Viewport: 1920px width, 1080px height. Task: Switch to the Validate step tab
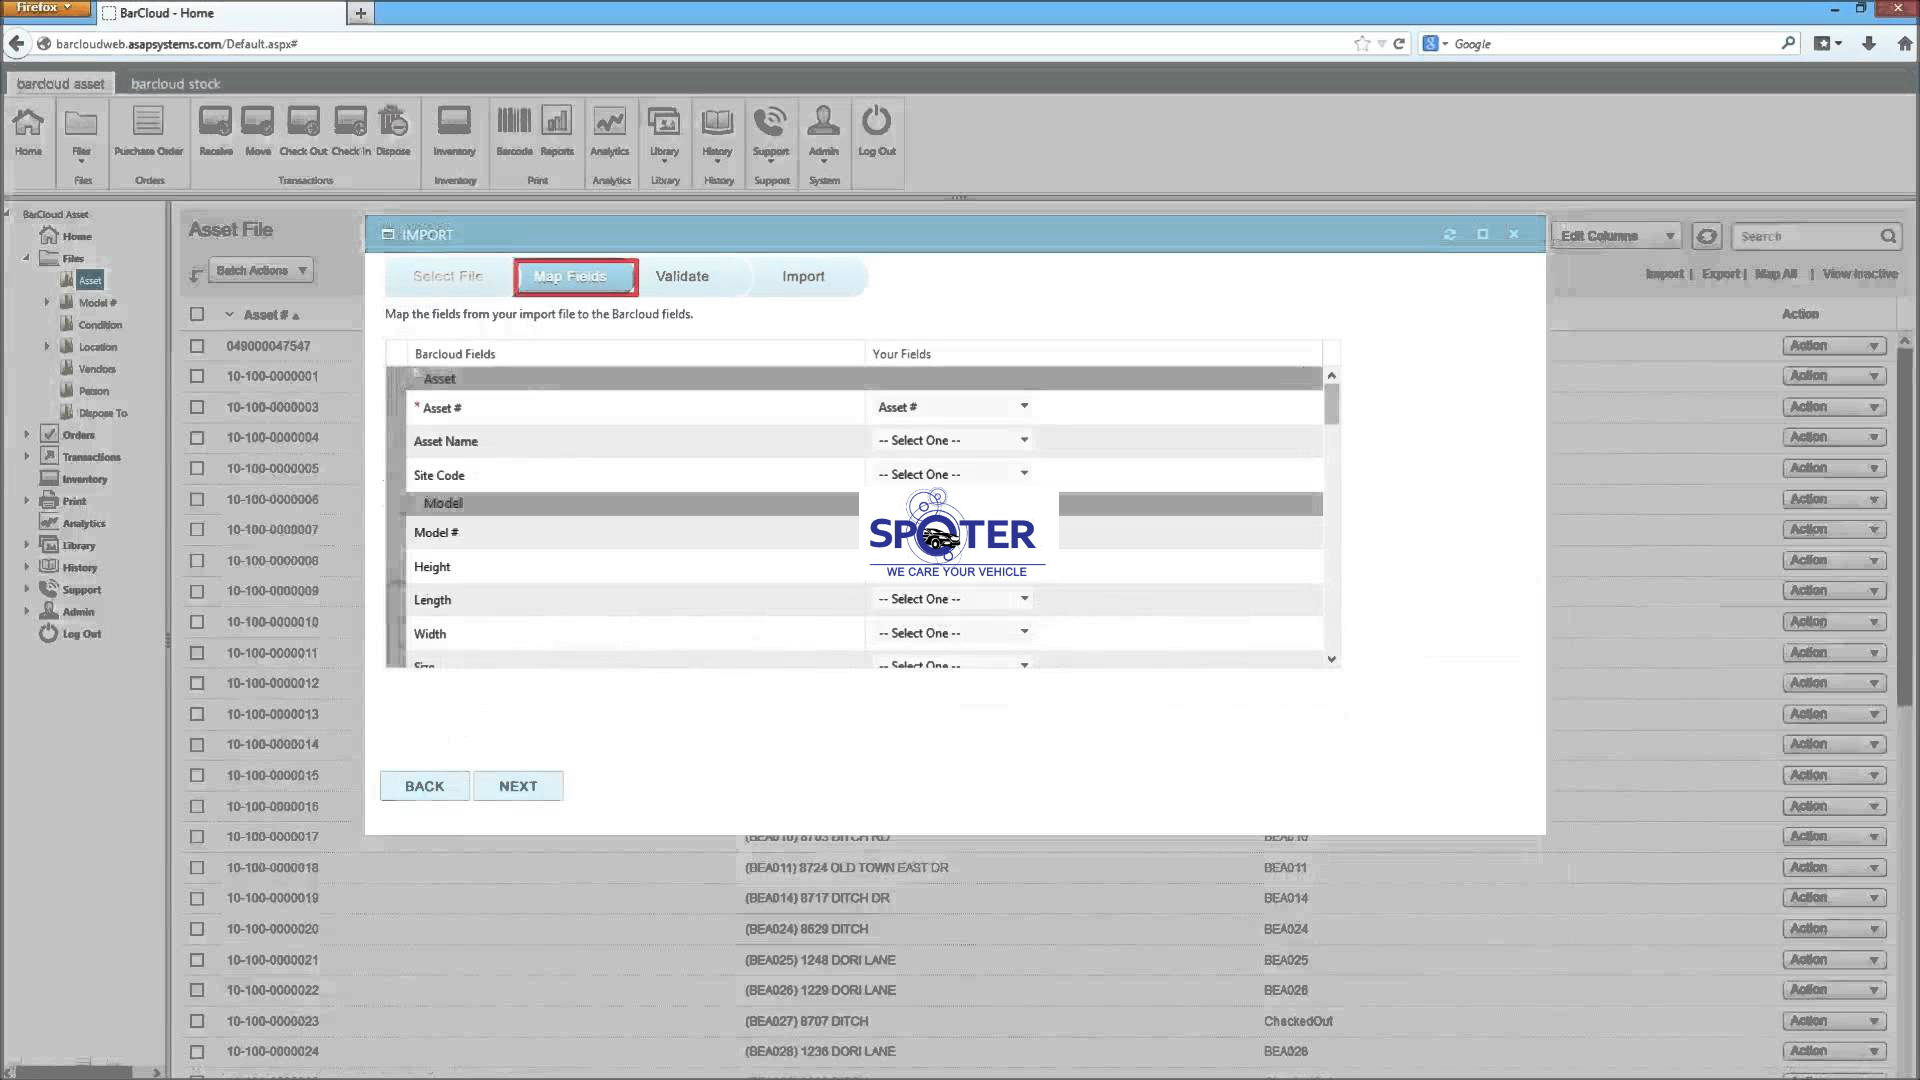point(682,277)
